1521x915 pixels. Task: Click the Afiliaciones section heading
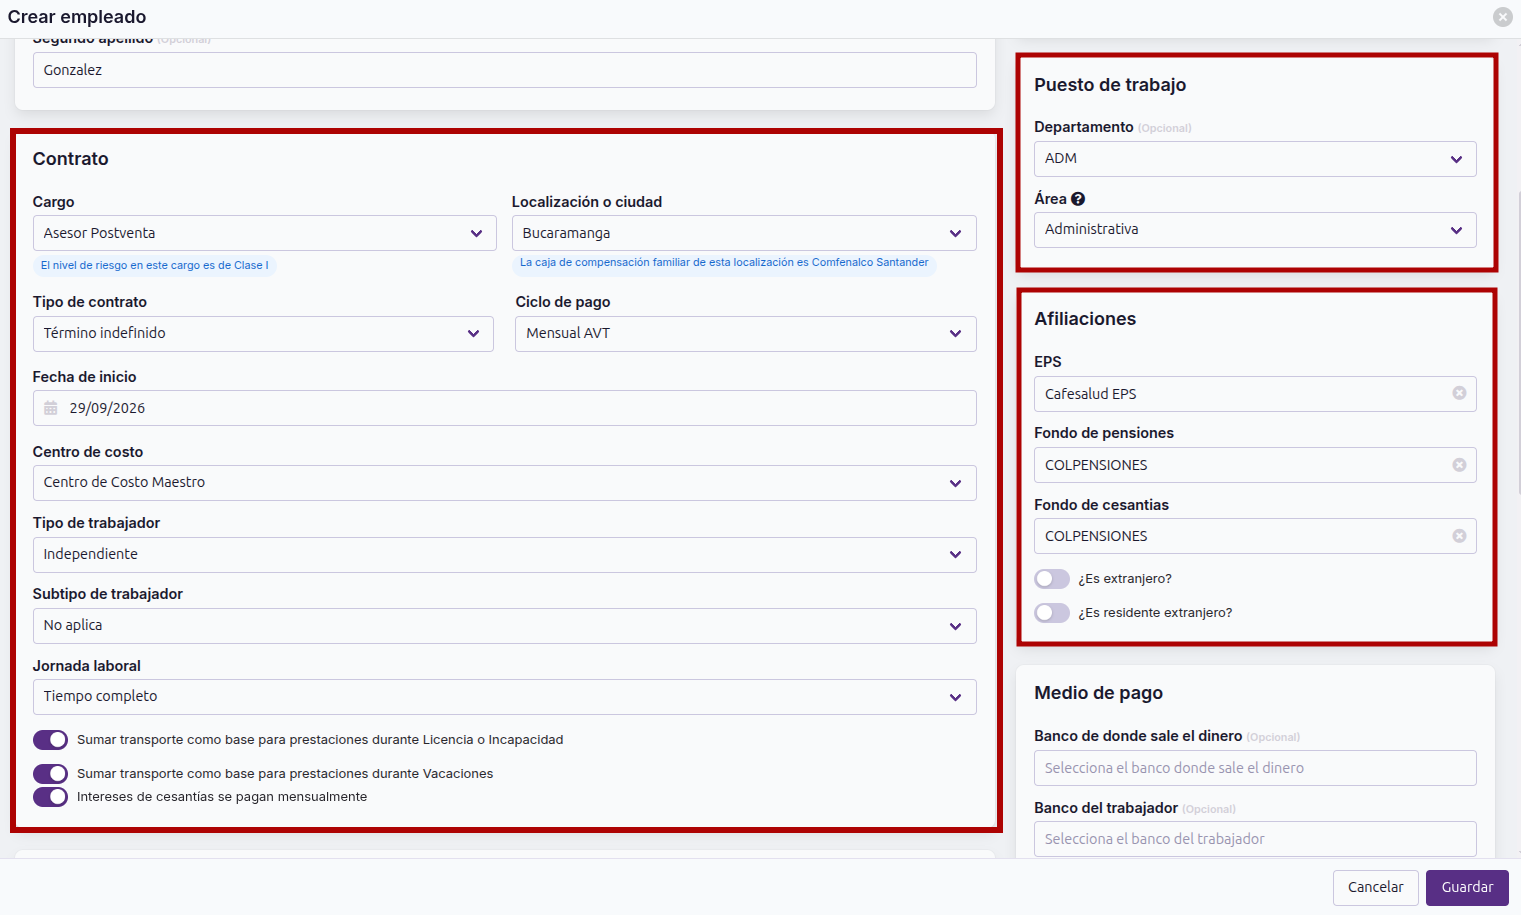(x=1085, y=319)
